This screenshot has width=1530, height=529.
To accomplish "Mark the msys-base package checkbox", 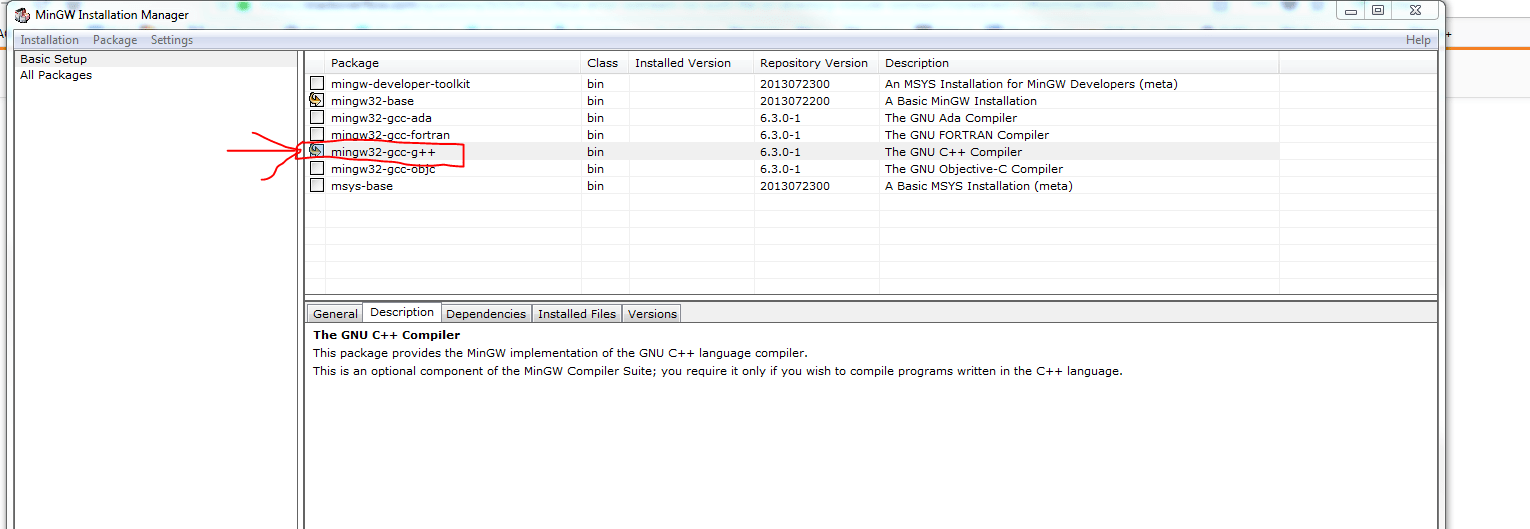I will coord(317,186).
